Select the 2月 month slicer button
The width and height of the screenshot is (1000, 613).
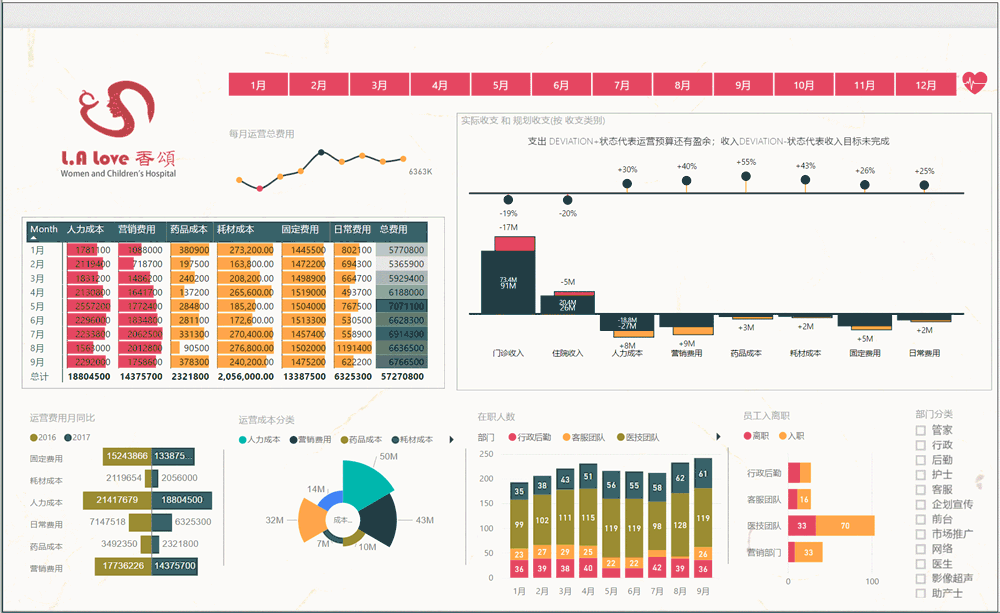(319, 84)
